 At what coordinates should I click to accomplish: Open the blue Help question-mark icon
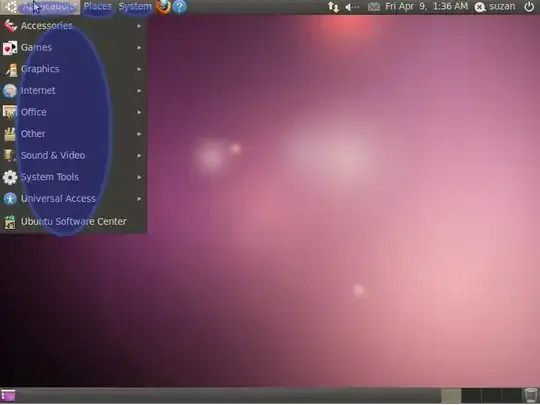[179, 7]
